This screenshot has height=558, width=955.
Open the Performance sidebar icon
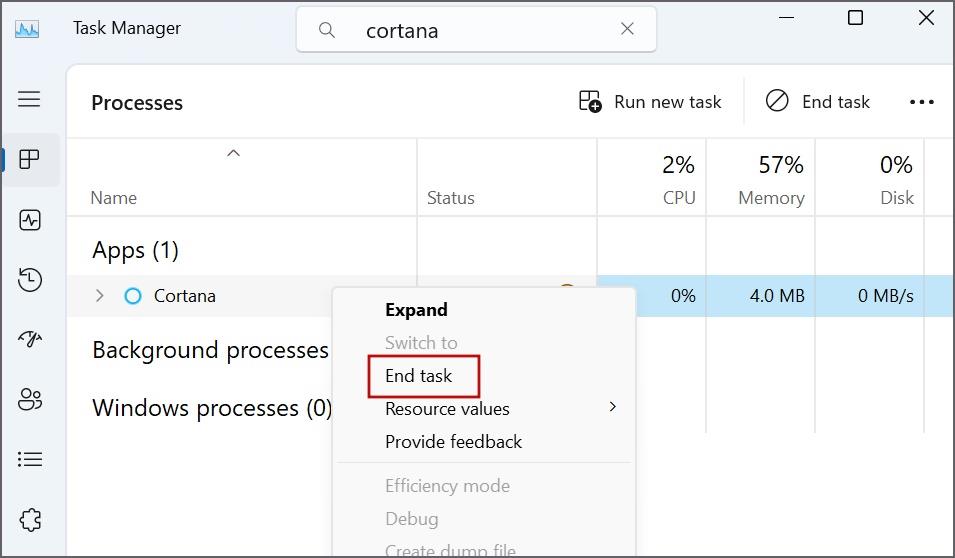(x=30, y=220)
